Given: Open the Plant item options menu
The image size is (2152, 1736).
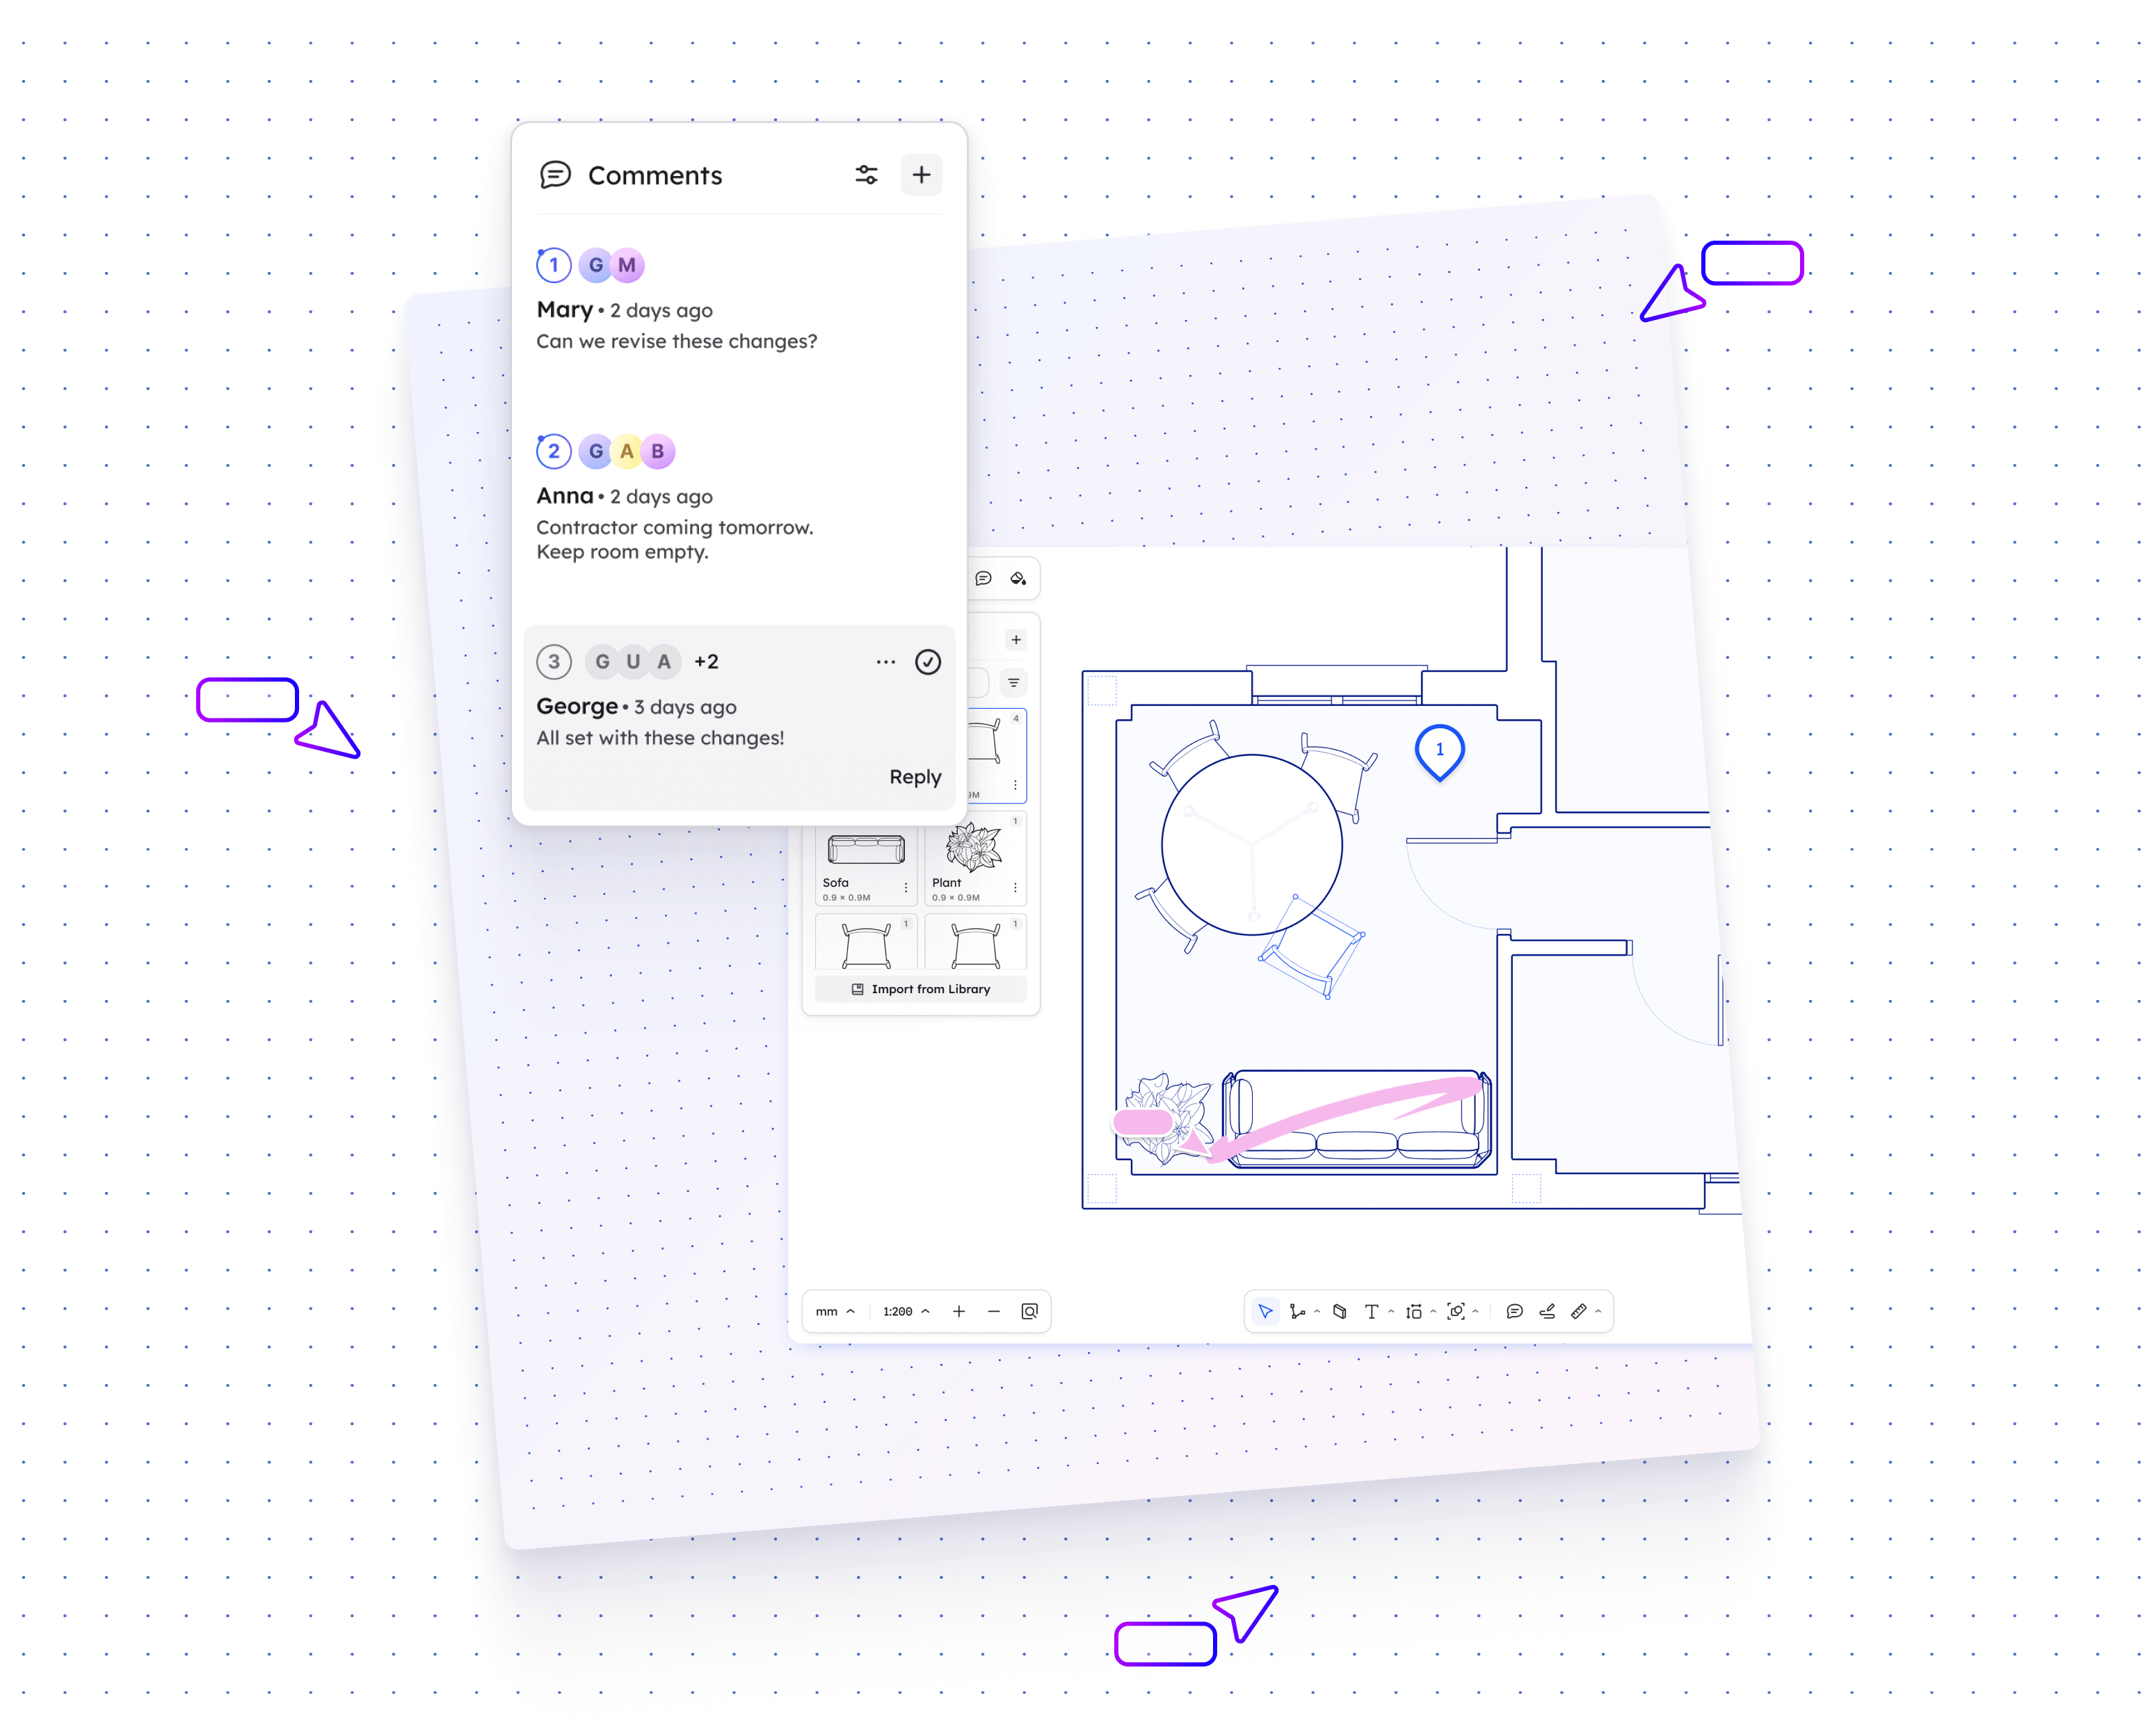Looking at the screenshot, I should click(x=1015, y=888).
